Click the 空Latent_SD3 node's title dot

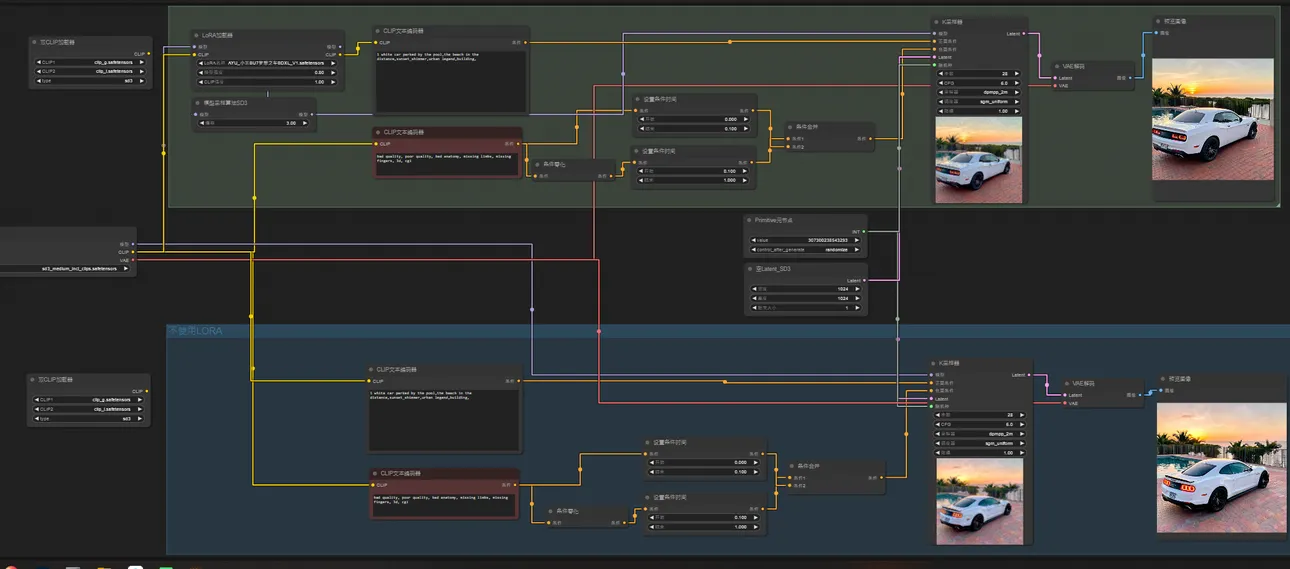pos(749,268)
